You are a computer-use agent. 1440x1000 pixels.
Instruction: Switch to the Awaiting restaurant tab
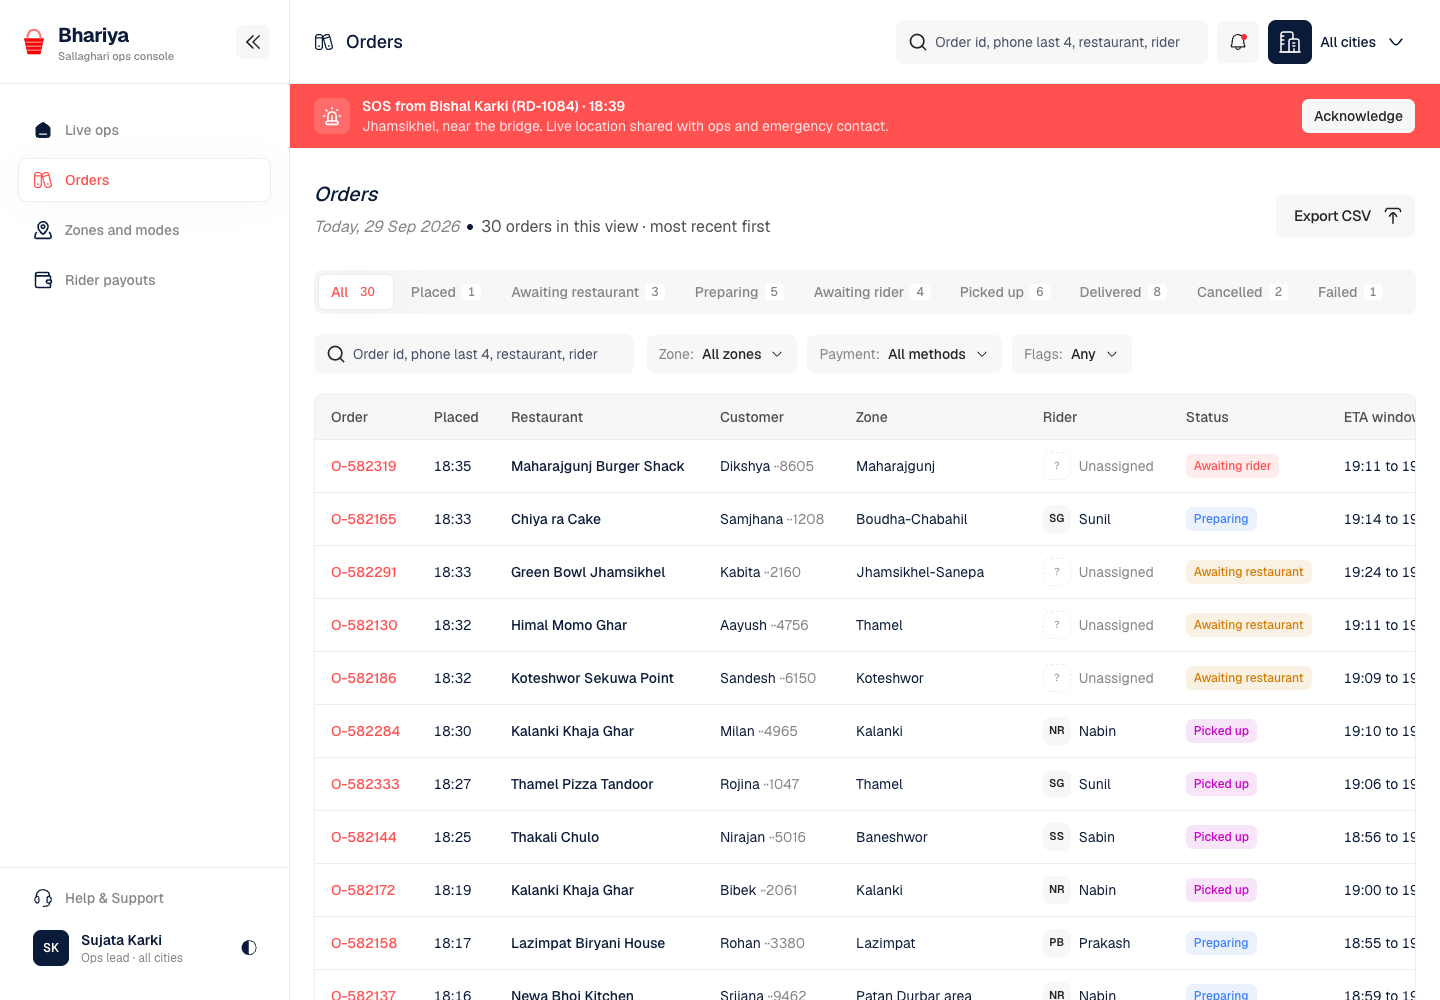point(586,292)
